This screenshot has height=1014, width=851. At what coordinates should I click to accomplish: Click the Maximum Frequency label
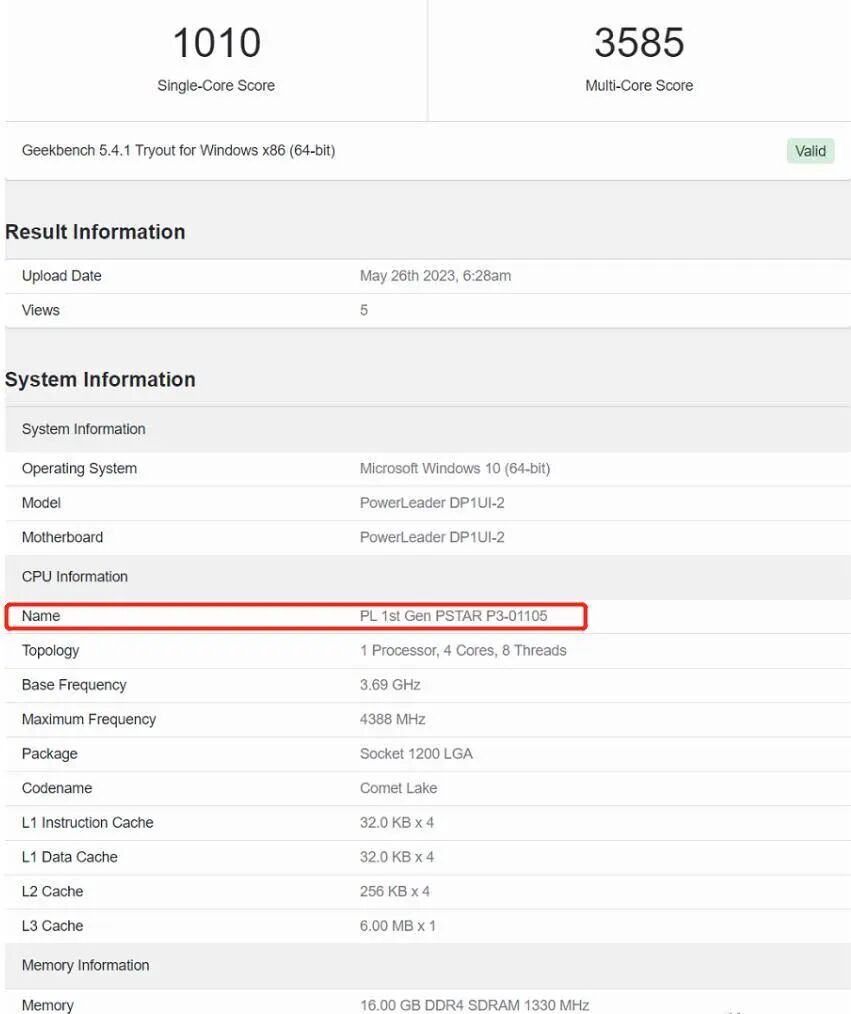[89, 719]
